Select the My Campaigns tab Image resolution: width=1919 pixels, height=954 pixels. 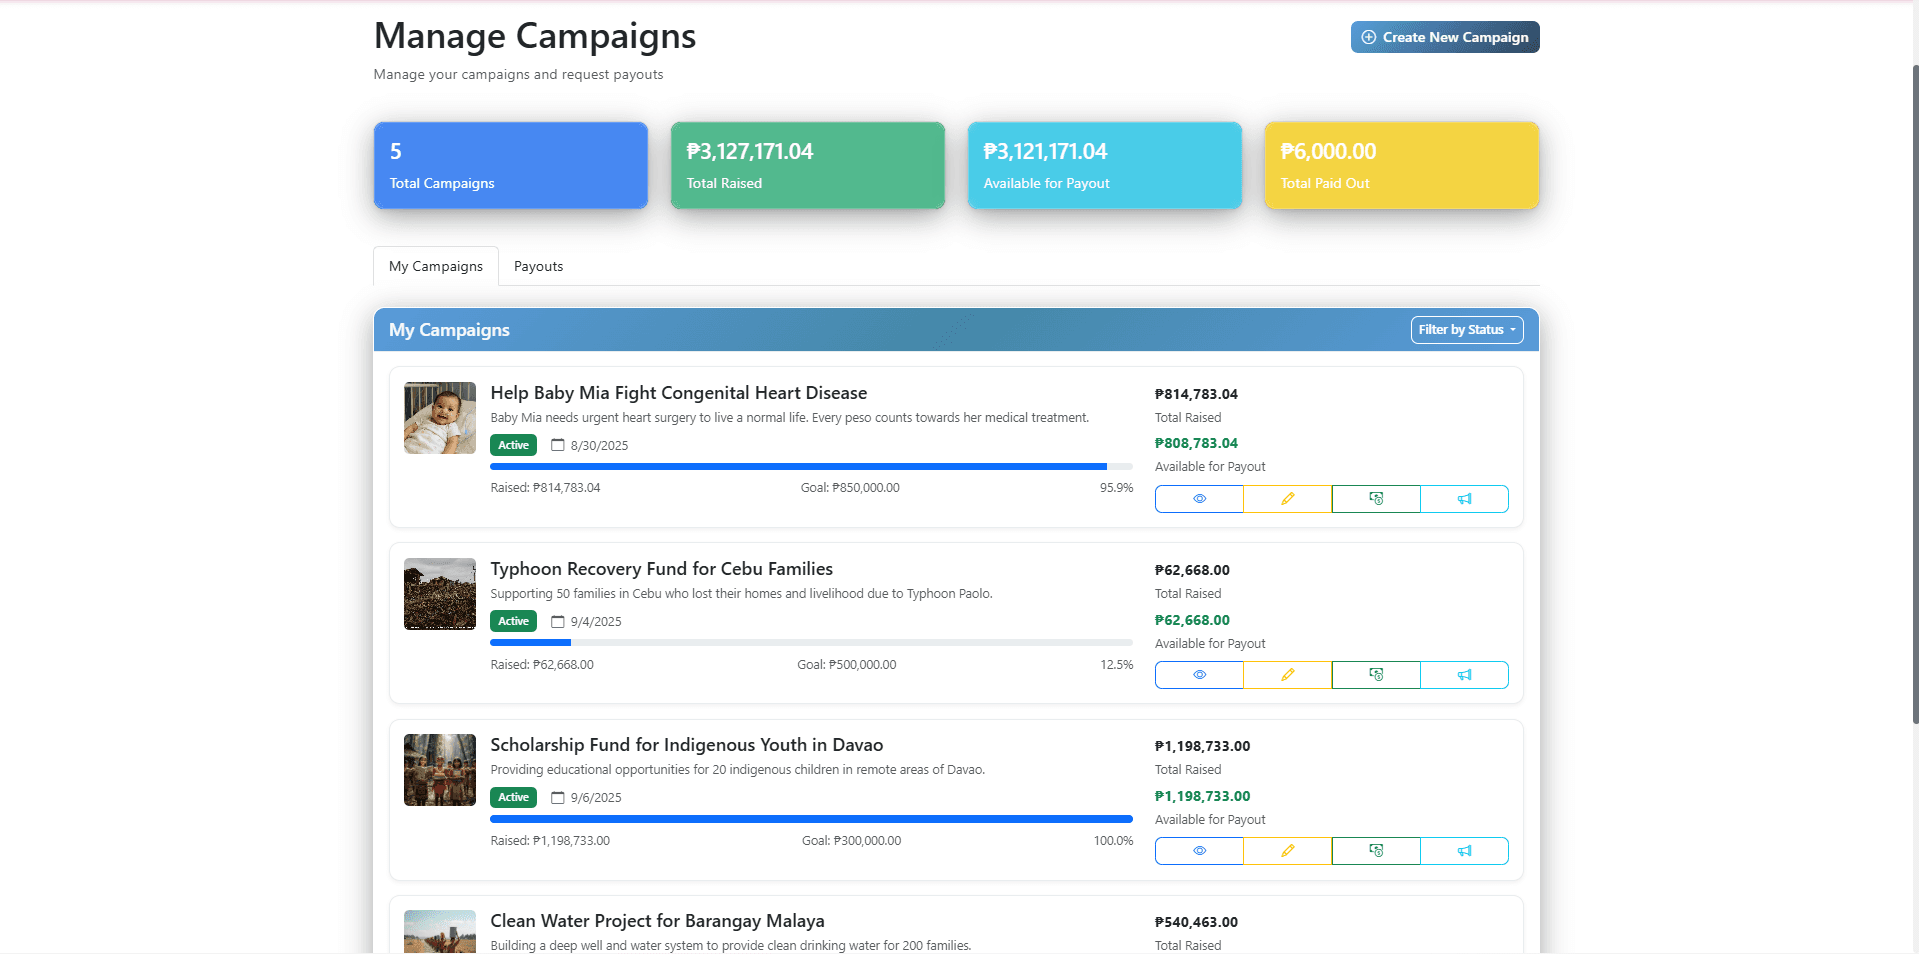[436, 266]
